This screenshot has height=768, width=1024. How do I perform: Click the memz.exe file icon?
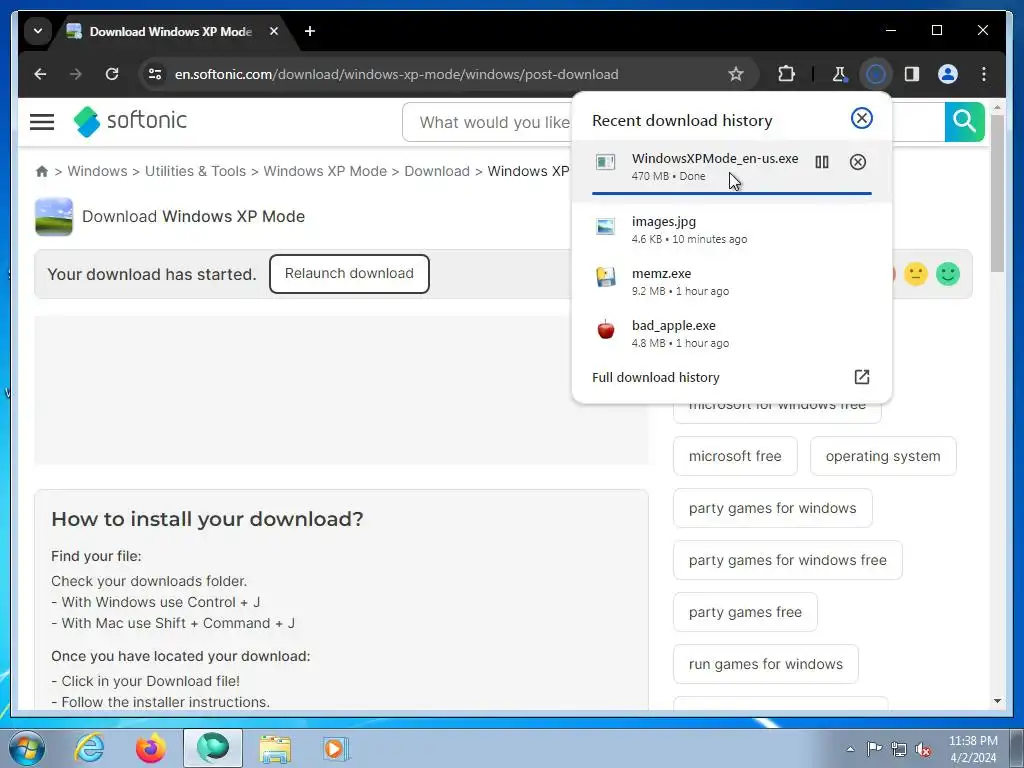[x=605, y=277]
